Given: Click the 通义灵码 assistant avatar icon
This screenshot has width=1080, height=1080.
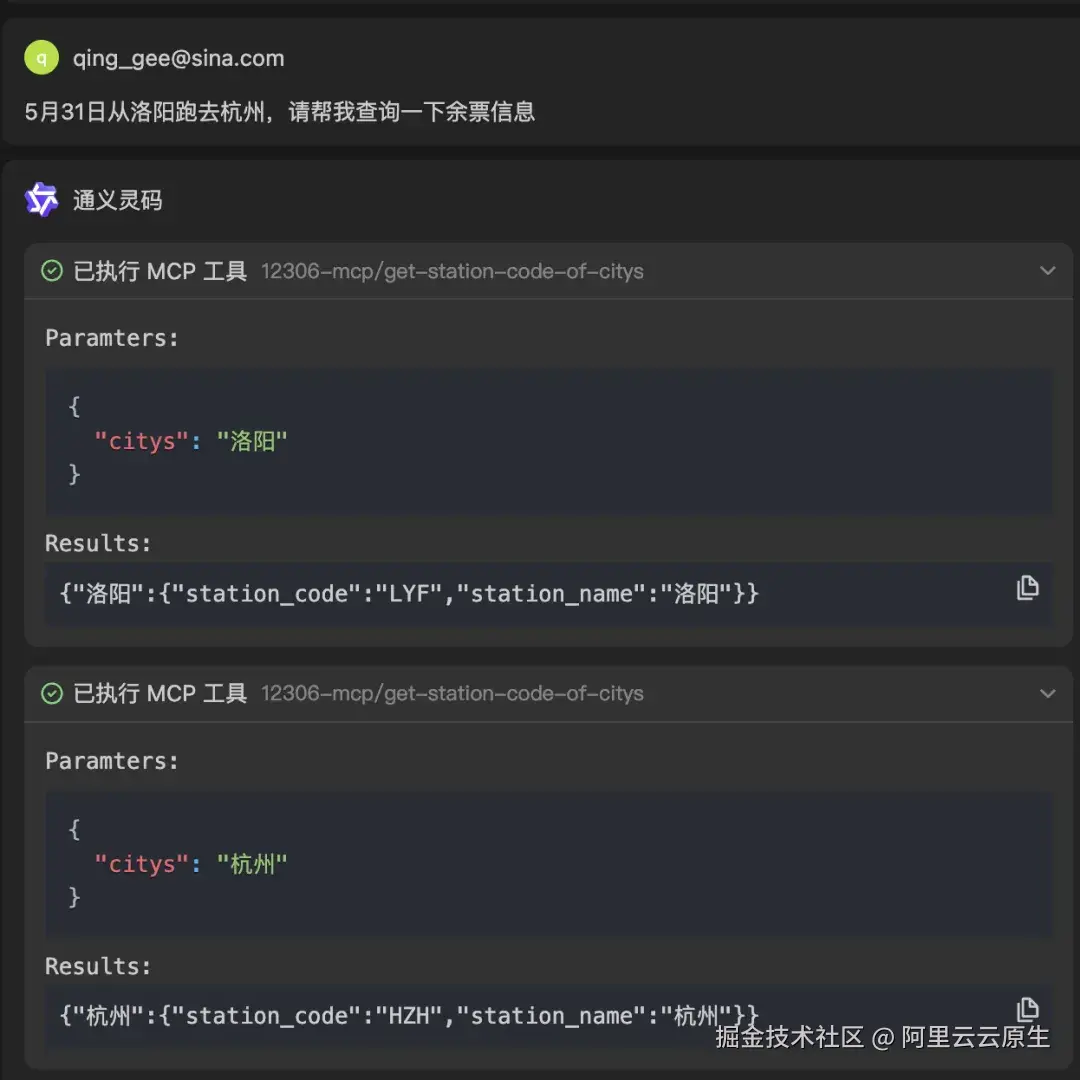Looking at the screenshot, I should pos(41,199).
